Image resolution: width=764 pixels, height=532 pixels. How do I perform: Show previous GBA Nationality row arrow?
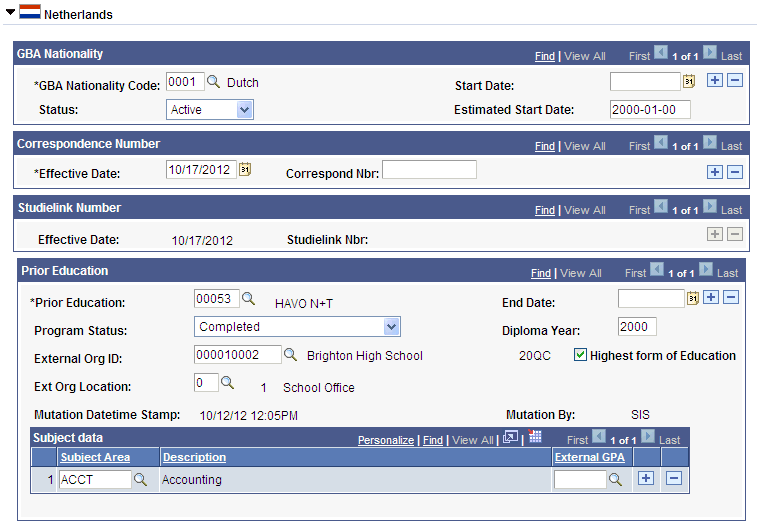pyautogui.click(x=661, y=52)
